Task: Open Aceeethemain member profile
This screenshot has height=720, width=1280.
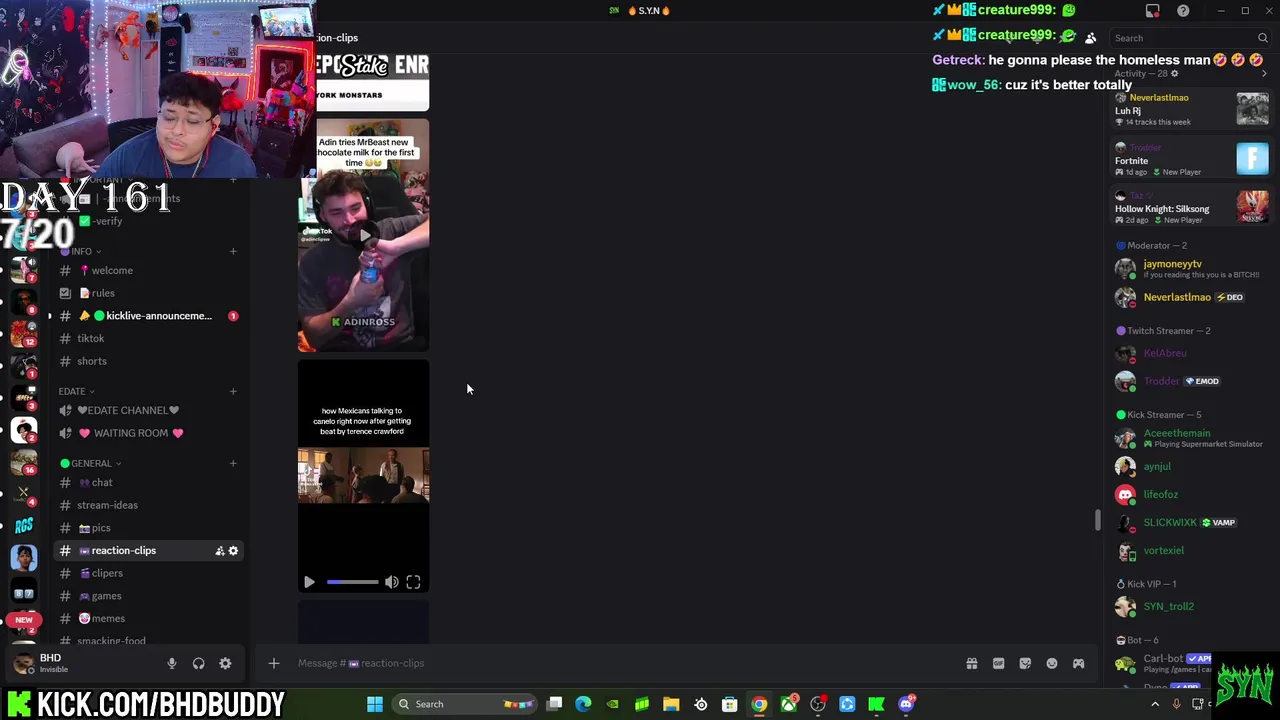Action: click(1191, 438)
